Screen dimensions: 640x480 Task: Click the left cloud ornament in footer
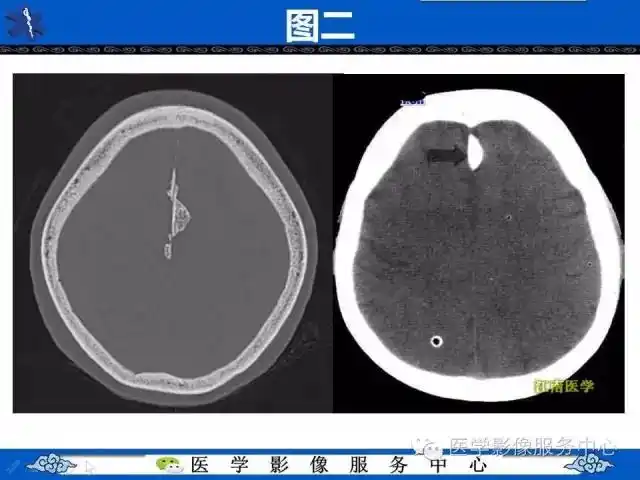(x=49, y=464)
